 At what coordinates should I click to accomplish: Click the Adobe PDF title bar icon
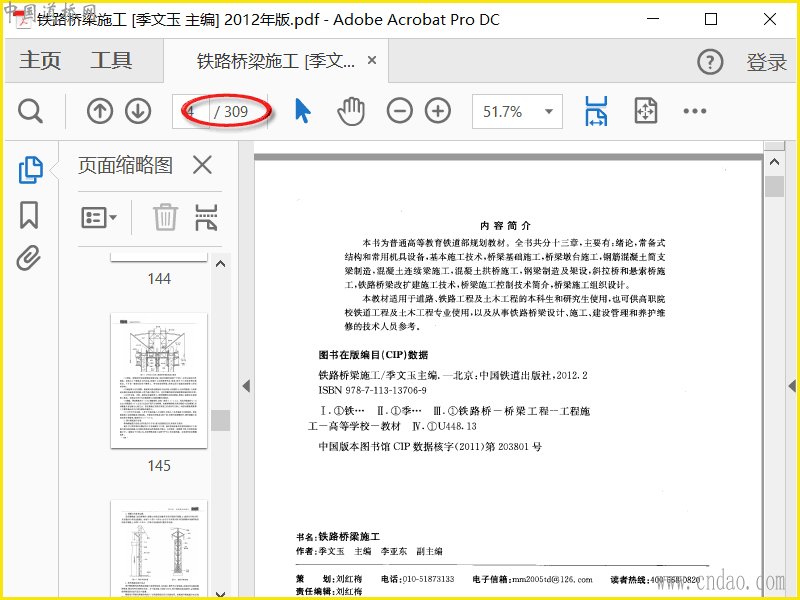[23, 19]
